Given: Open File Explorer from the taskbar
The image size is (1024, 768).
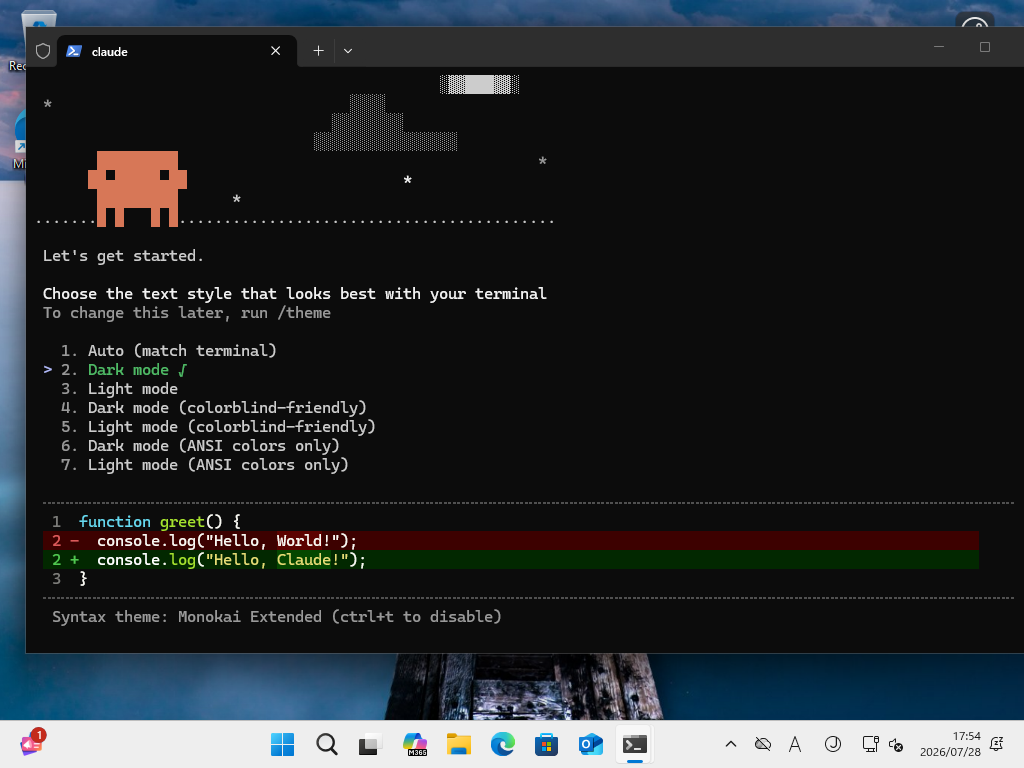Looking at the screenshot, I should (458, 744).
